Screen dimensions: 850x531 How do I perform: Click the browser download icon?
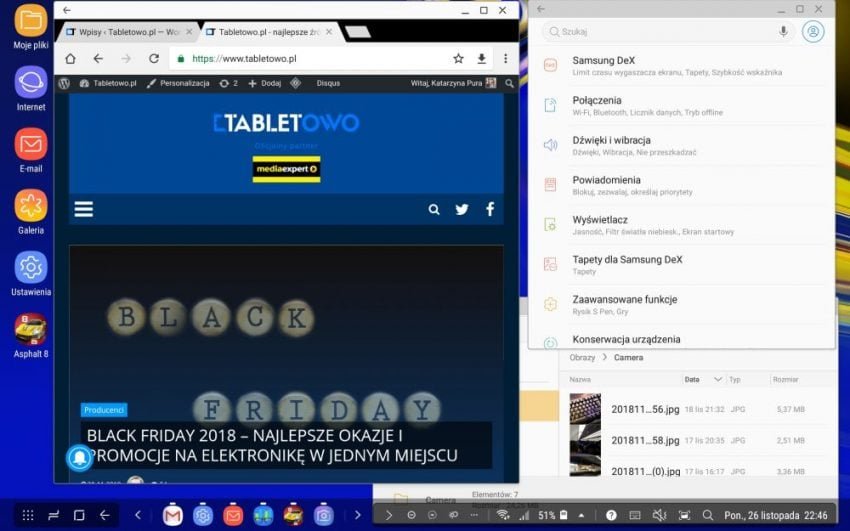(x=481, y=59)
